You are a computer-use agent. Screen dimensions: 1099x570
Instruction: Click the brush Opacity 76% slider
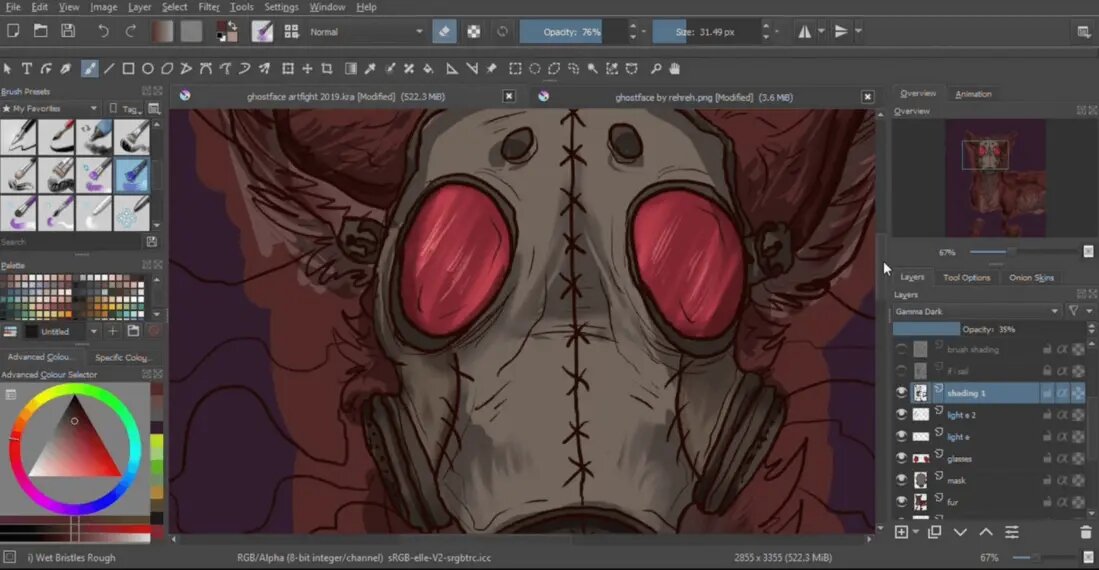click(572, 32)
